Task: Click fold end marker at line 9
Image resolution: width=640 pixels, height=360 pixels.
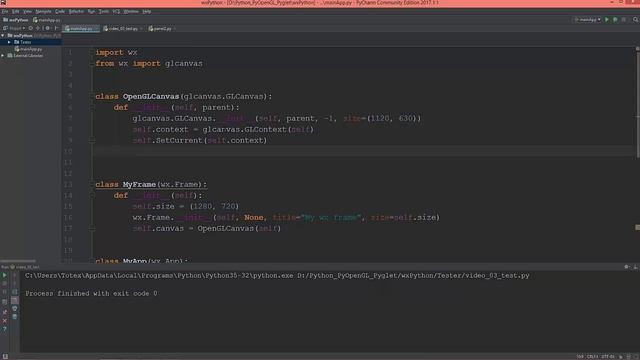Action: point(92,140)
